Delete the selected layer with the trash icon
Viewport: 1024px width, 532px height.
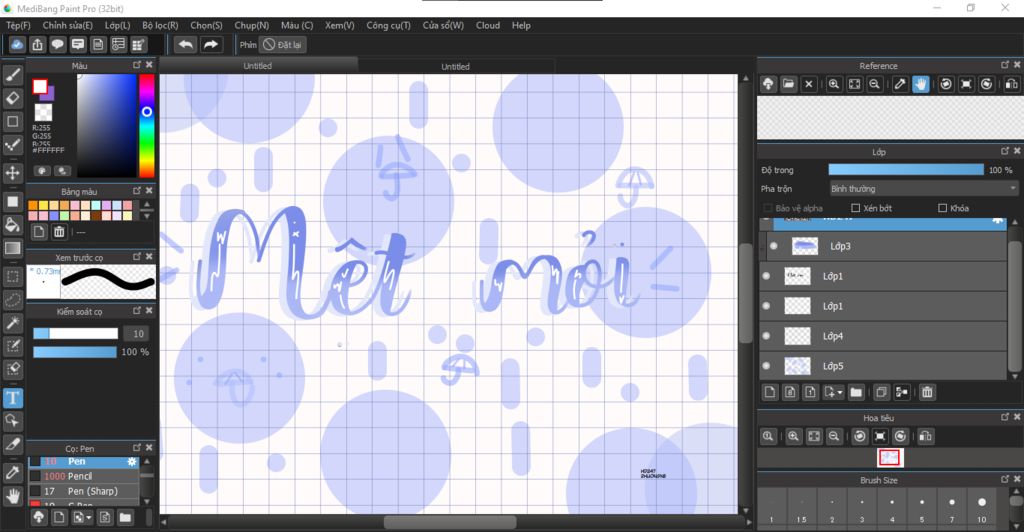pos(927,392)
